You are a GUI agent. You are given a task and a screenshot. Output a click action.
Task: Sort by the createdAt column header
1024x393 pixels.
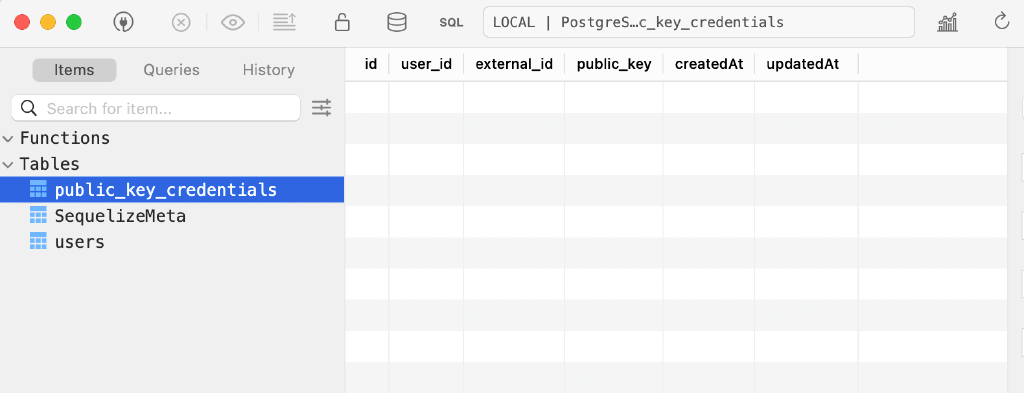[709, 64]
